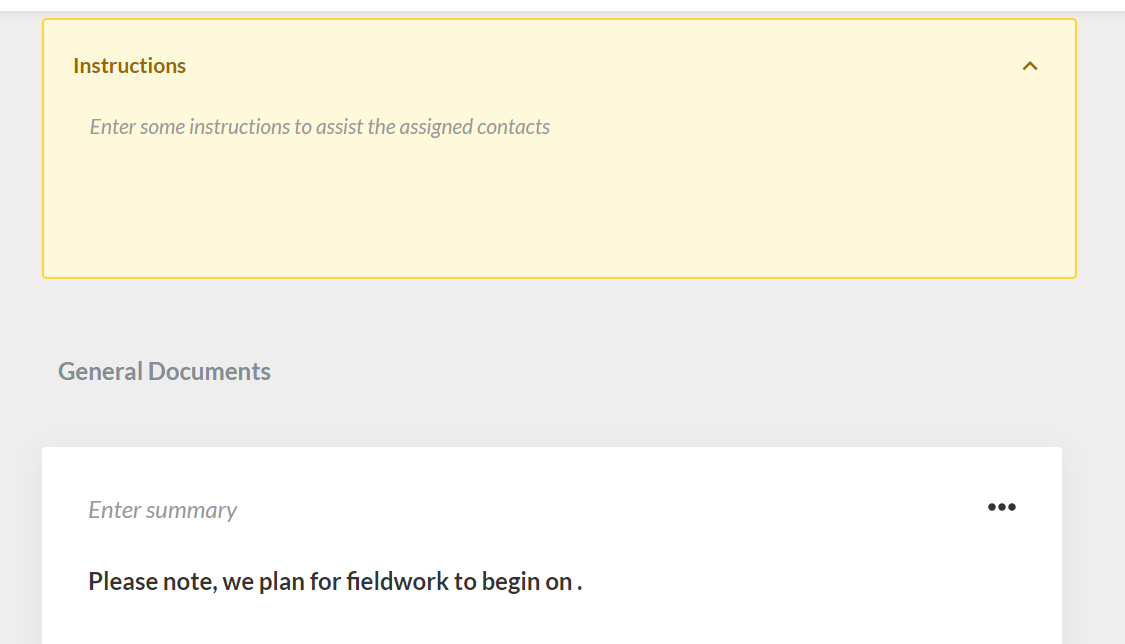Select the Instructions heading label
The image size is (1125, 644).
click(x=129, y=65)
